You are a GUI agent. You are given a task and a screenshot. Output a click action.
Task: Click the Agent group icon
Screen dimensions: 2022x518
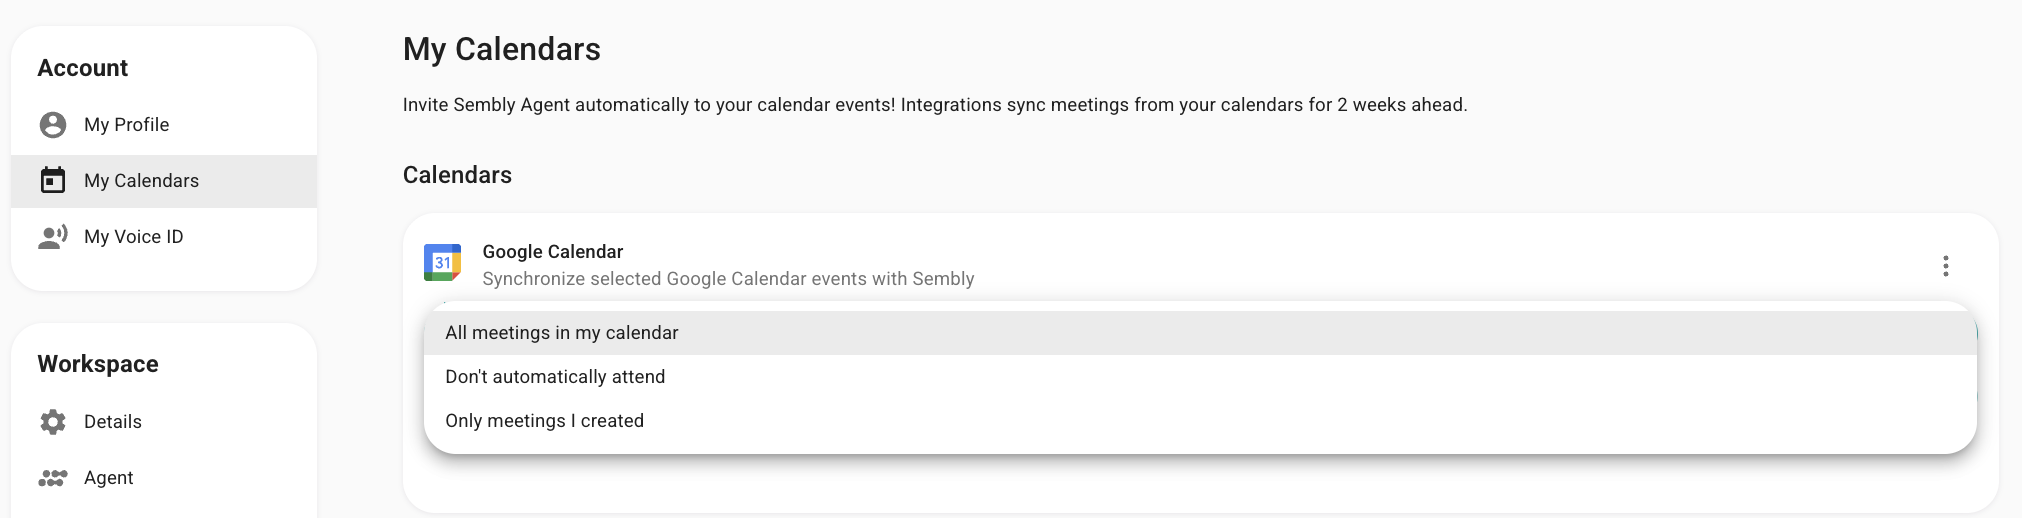tap(53, 478)
